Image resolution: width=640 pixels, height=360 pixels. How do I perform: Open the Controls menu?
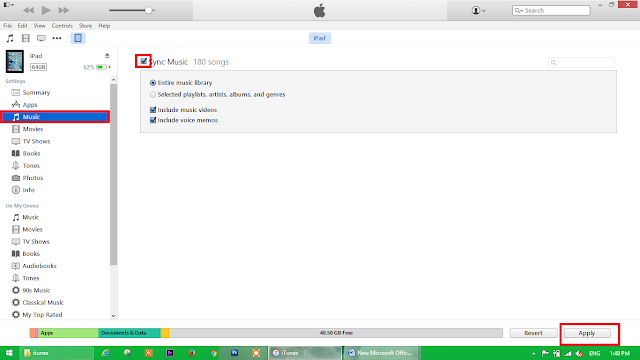62,26
